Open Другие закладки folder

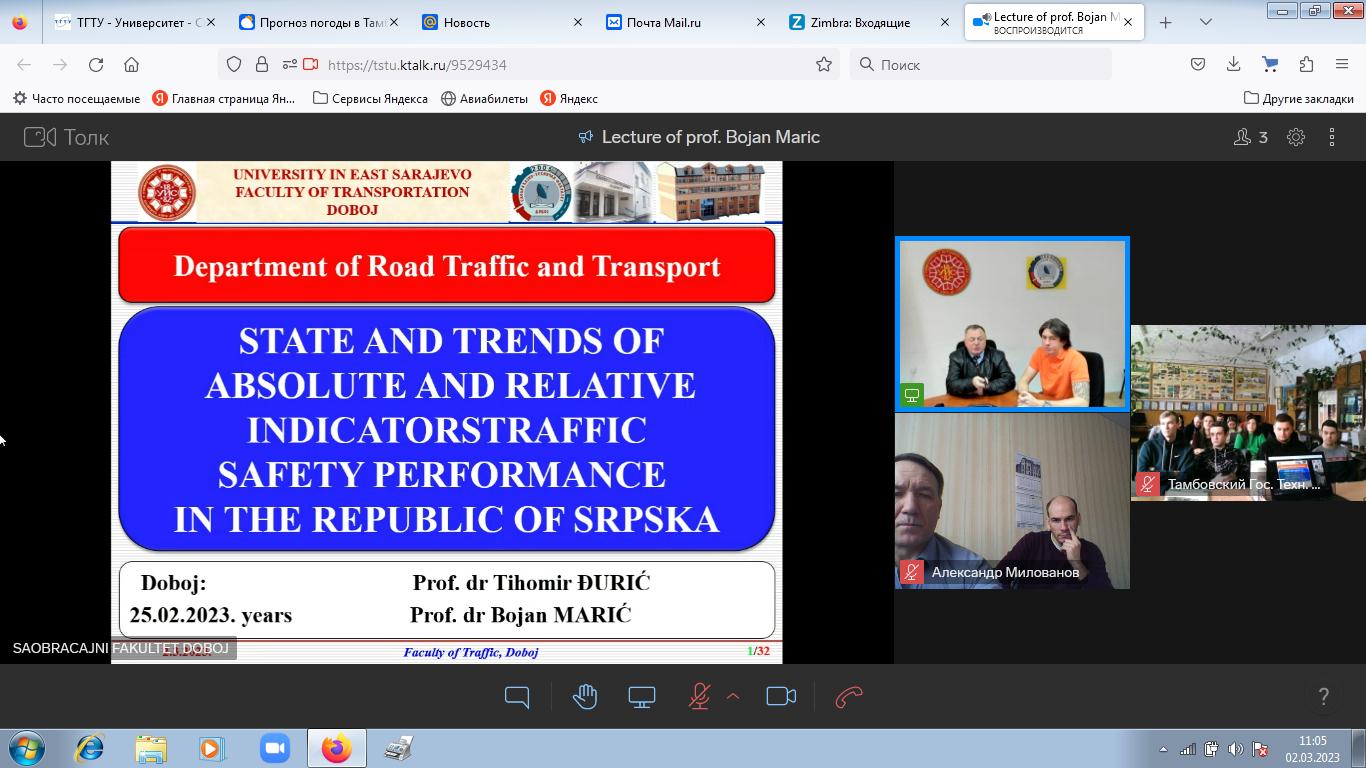[x=1298, y=98]
